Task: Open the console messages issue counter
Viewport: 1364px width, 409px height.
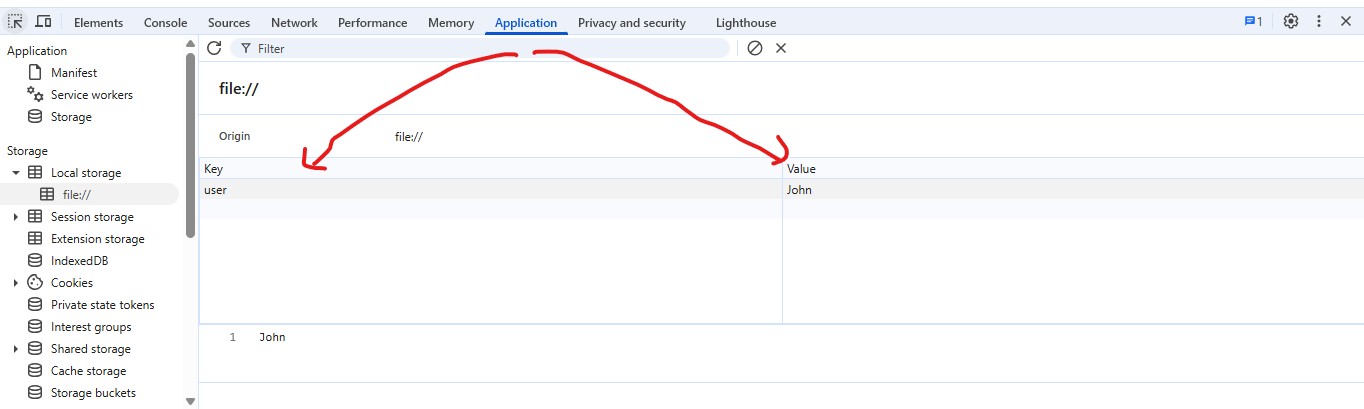Action: click(x=1253, y=21)
